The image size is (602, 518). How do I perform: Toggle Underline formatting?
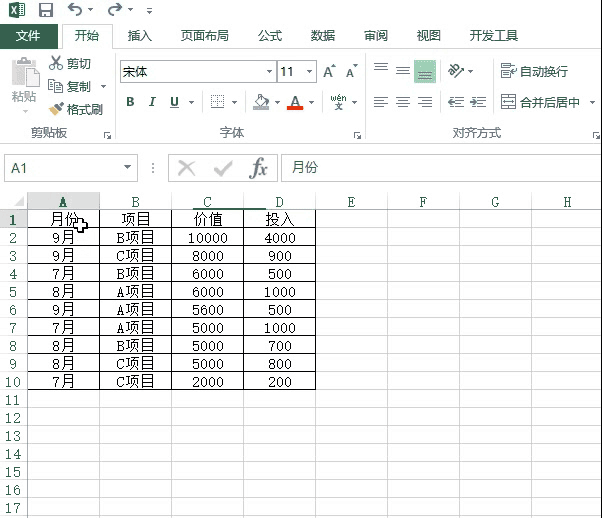(175, 102)
